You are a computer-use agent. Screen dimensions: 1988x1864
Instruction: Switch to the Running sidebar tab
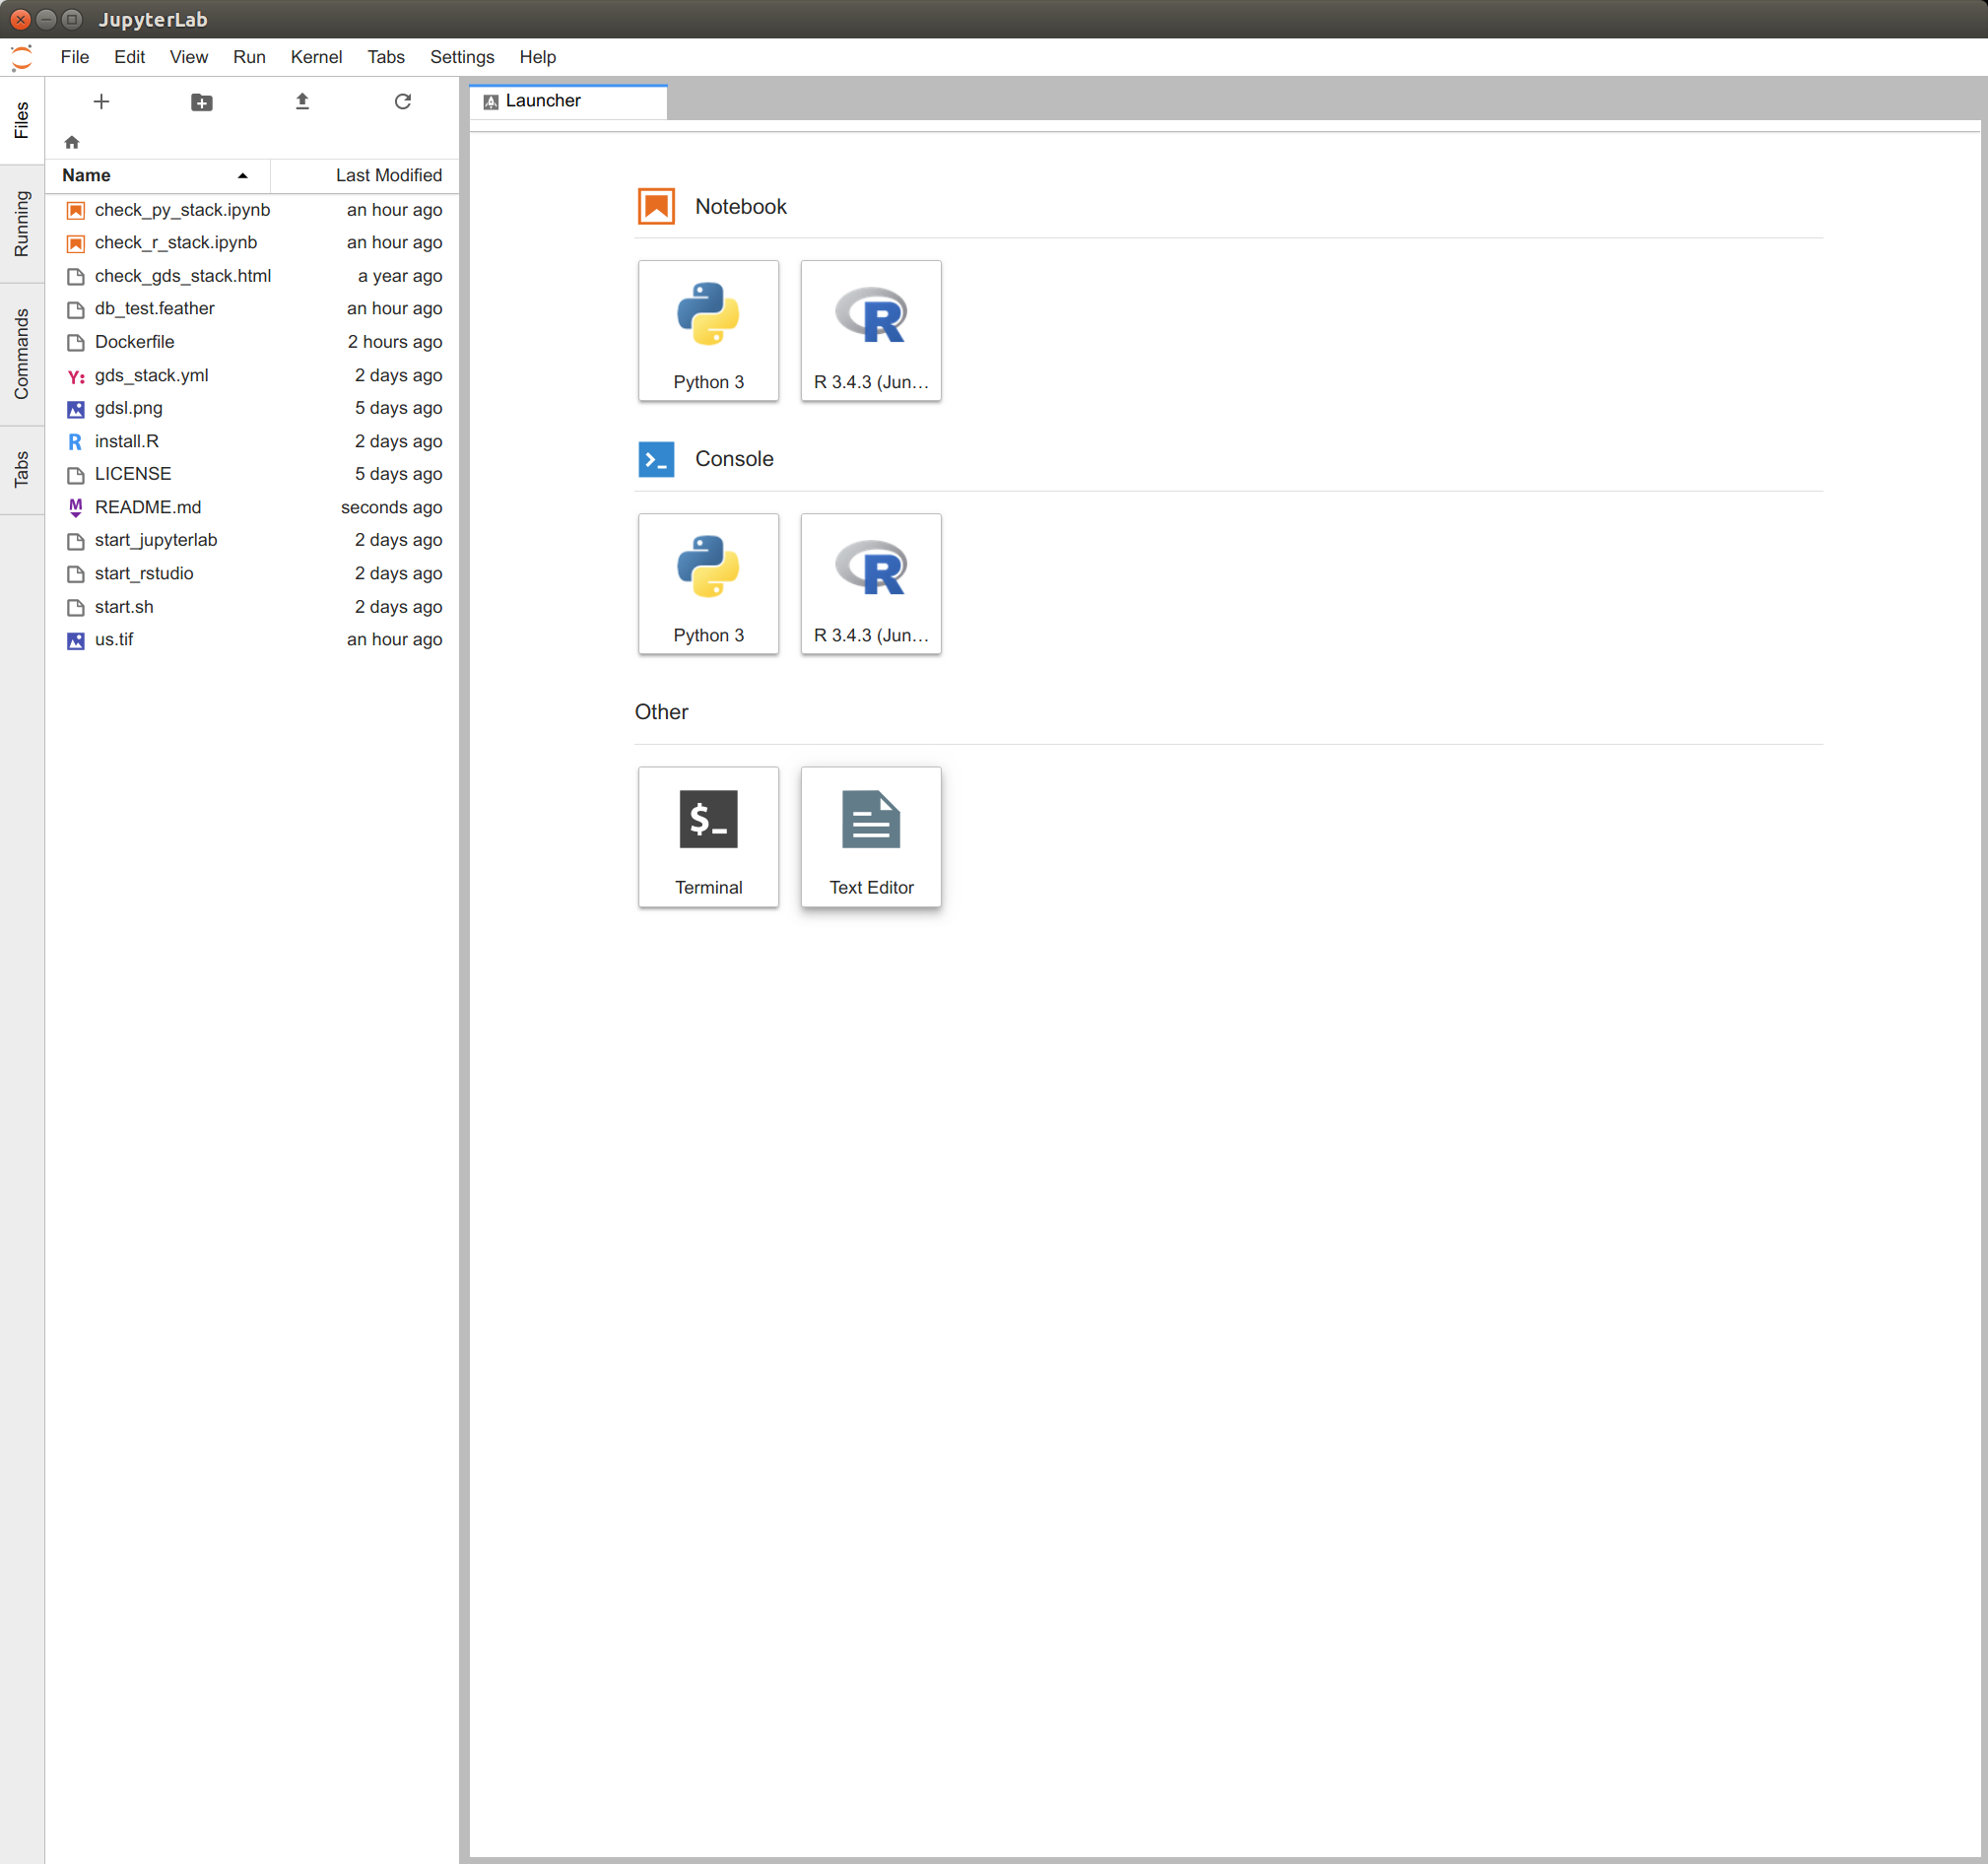[x=21, y=224]
